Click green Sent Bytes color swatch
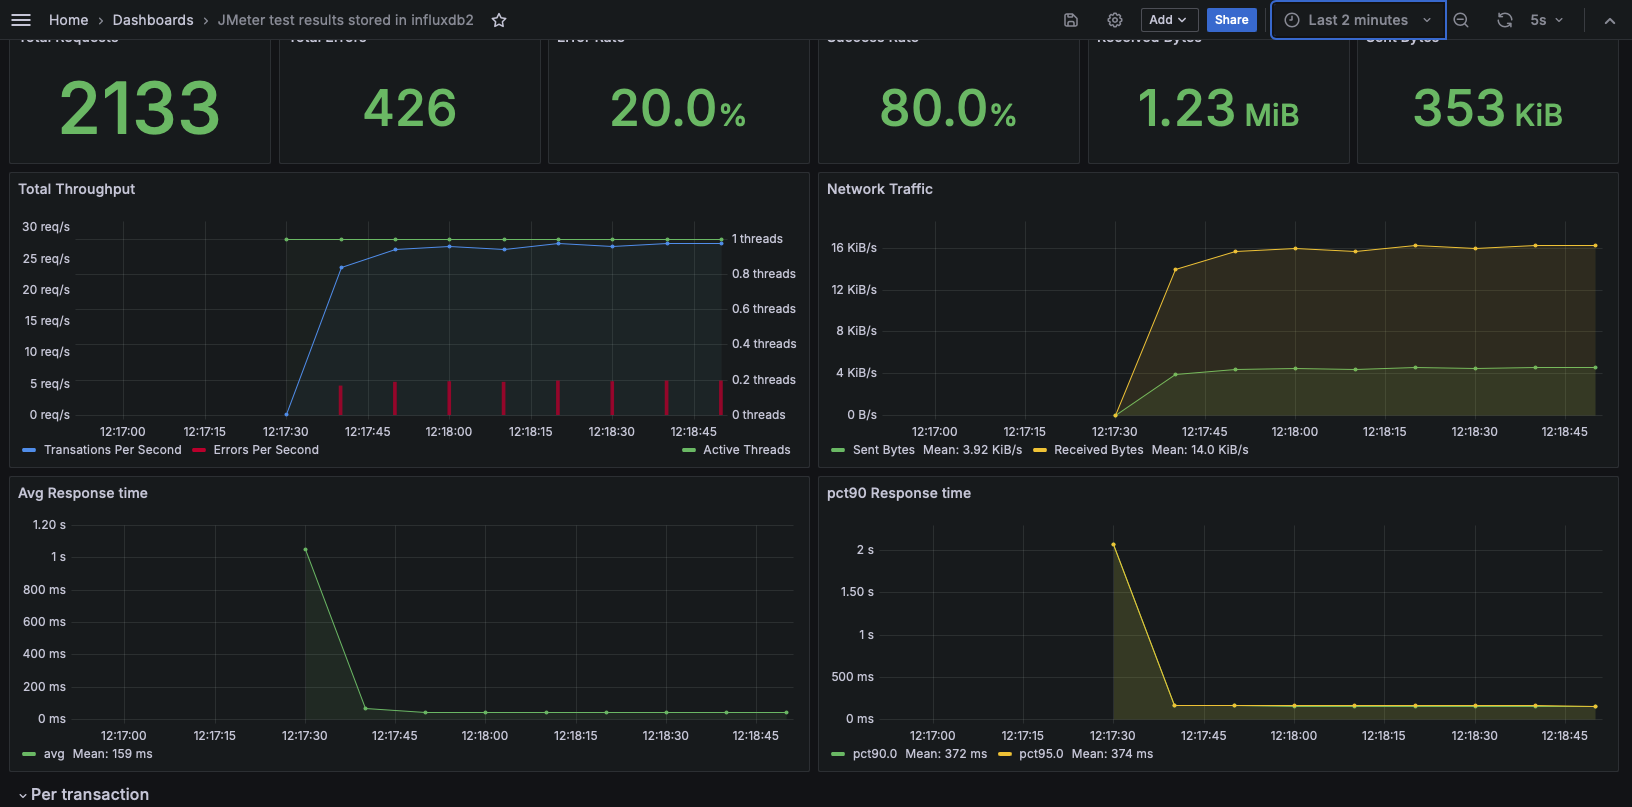This screenshot has height=807, width=1632. point(838,450)
